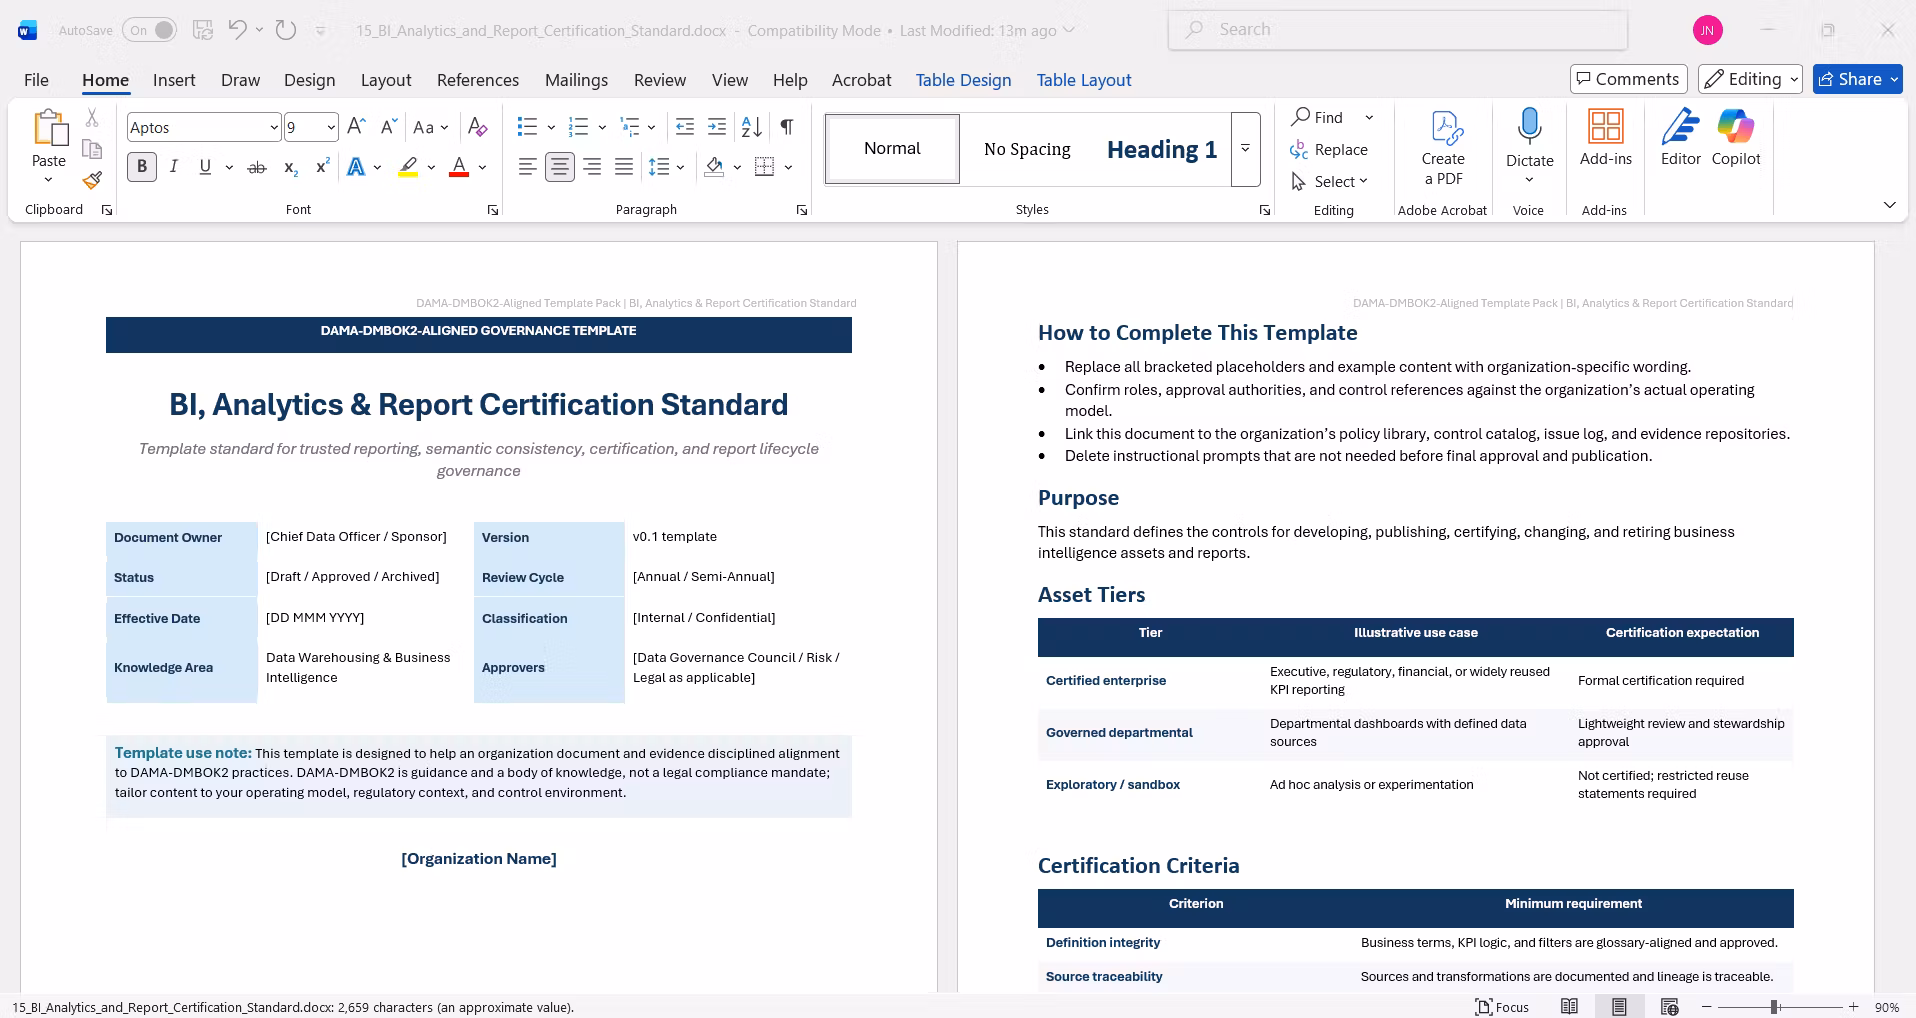Select the Show/Hide paragraph marks icon
The width and height of the screenshot is (1916, 1018).
[787, 127]
